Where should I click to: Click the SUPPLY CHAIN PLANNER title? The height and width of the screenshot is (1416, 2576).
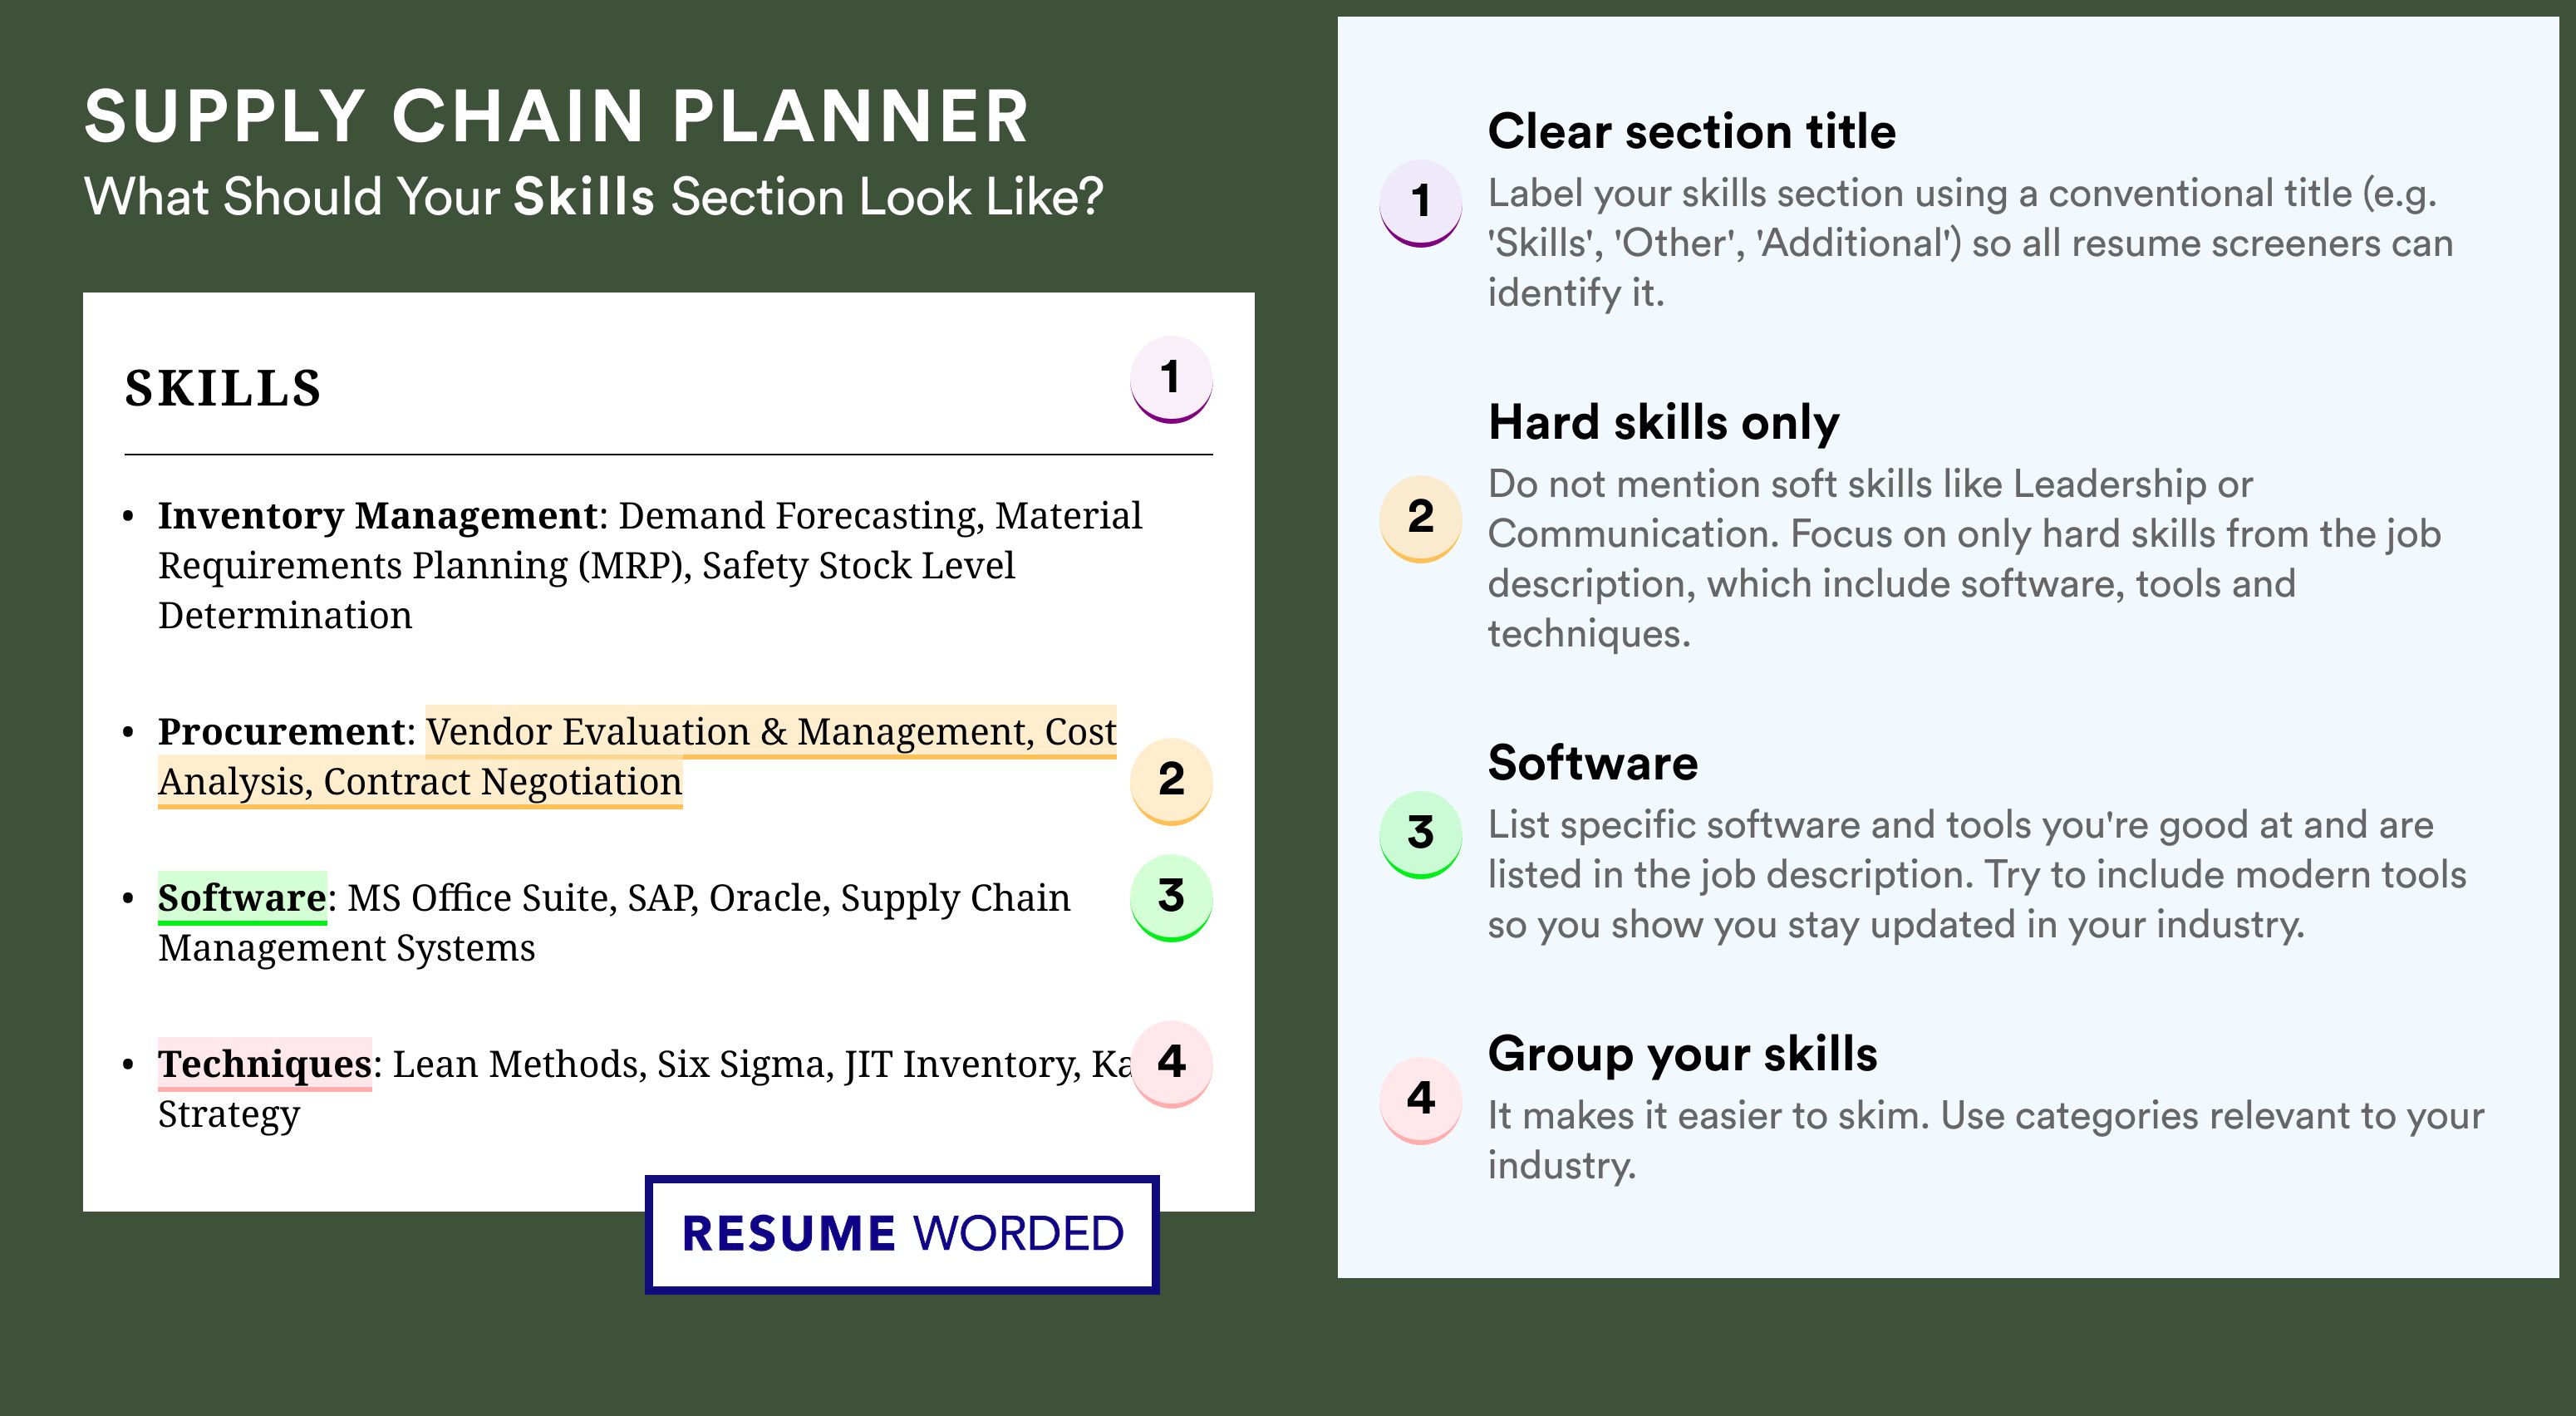[556, 116]
